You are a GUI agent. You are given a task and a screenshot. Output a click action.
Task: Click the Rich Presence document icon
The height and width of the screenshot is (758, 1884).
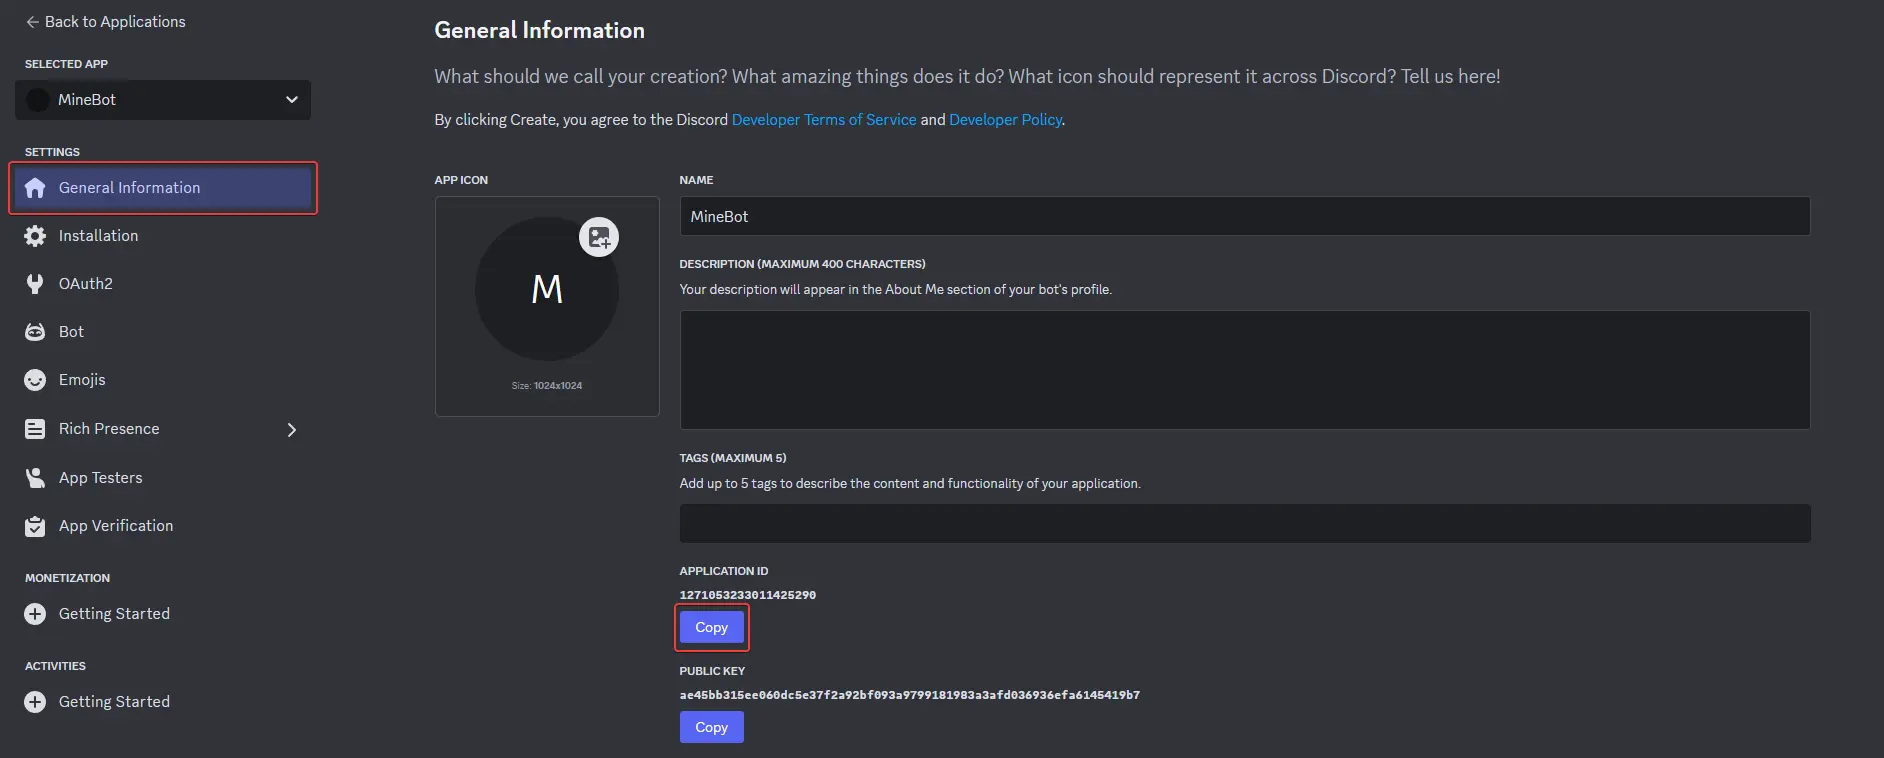point(35,429)
